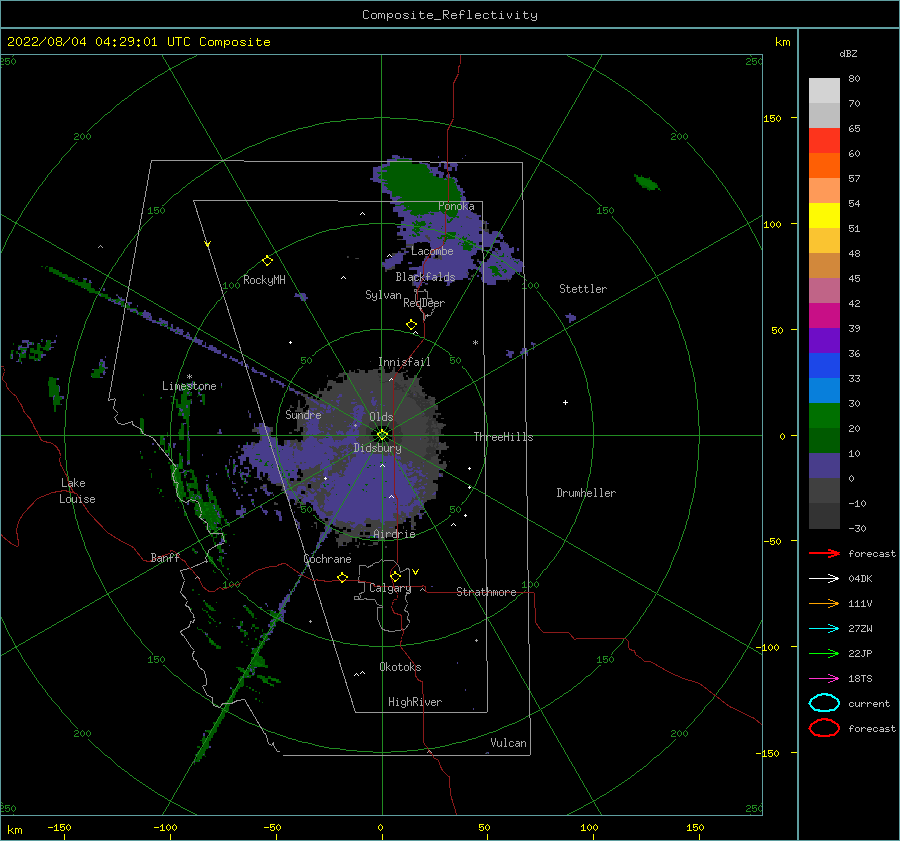Screen dimensions: 900x841
Task: Select the orange 57-60 dBZ swatch
Action: click(x=824, y=166)
